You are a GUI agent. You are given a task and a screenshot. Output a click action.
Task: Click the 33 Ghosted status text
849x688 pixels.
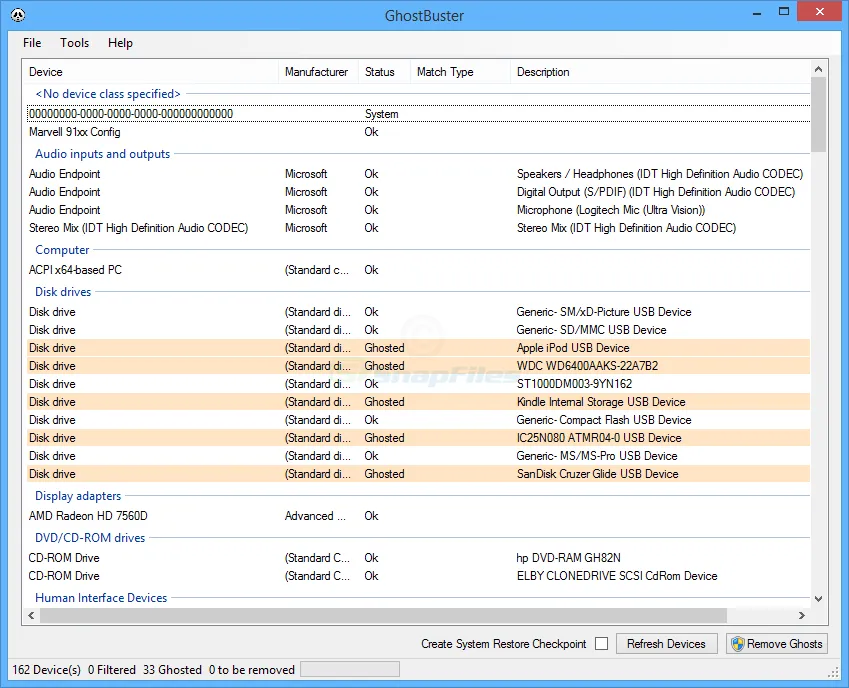[x=172, y=670]
